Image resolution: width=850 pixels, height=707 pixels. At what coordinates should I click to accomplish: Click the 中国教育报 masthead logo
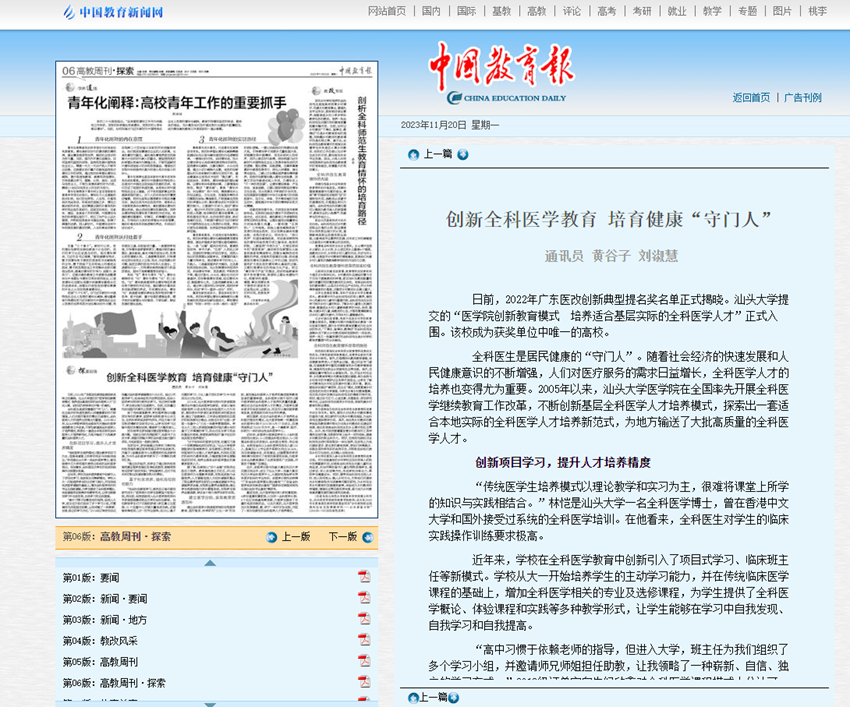pos(503,72)
